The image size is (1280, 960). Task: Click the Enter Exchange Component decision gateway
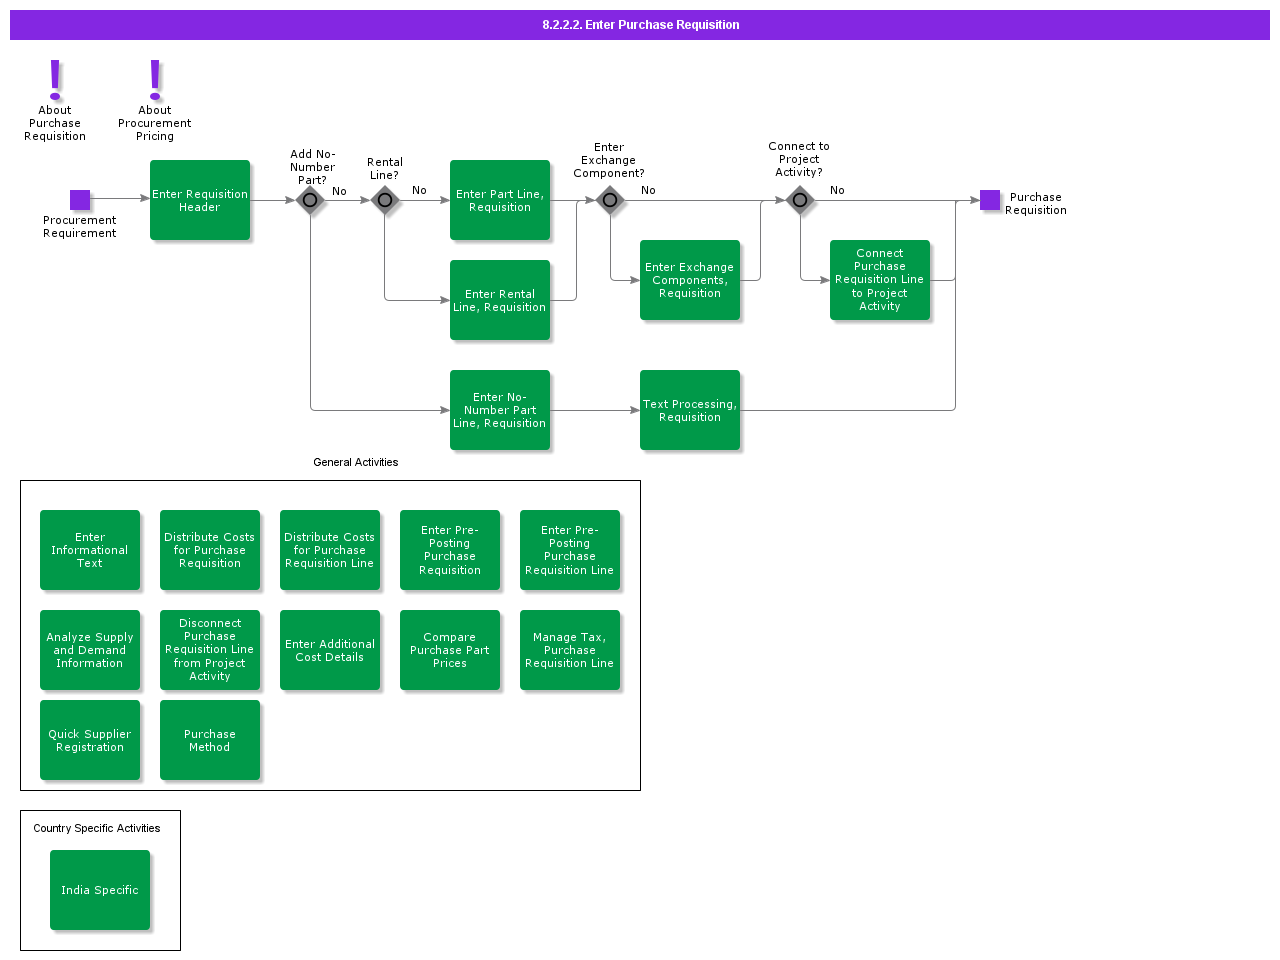610,200
